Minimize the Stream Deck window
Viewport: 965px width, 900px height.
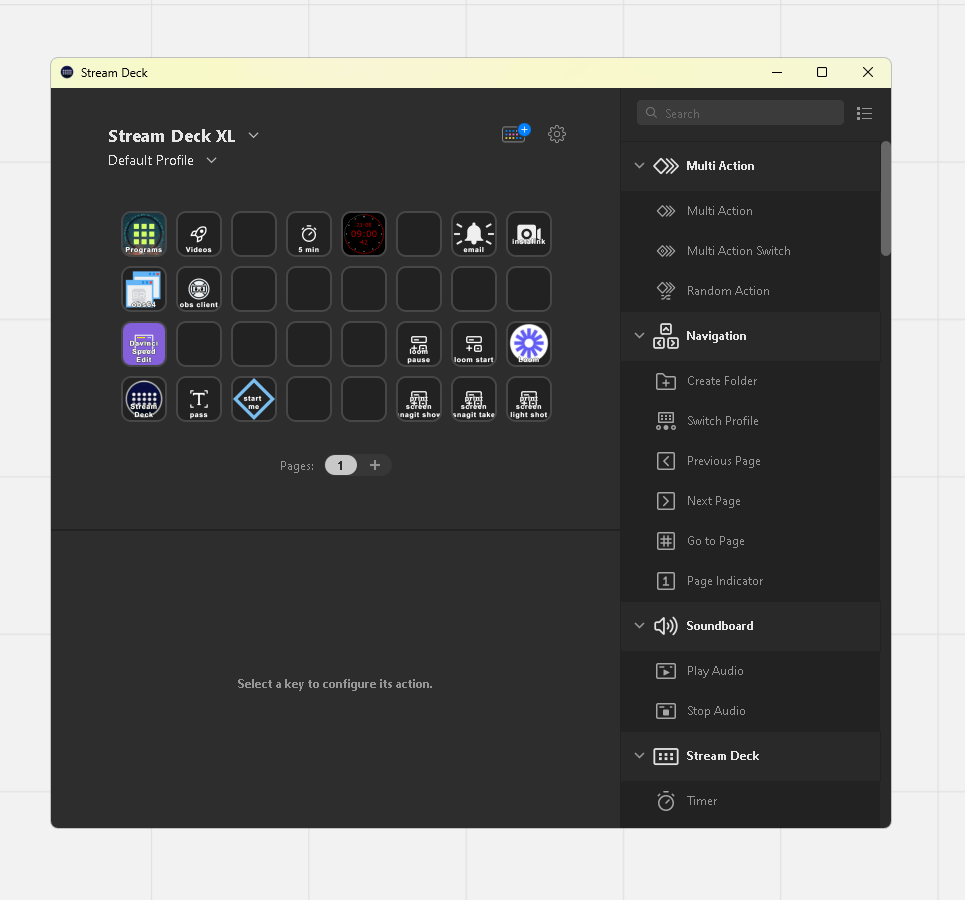point(777,73)
